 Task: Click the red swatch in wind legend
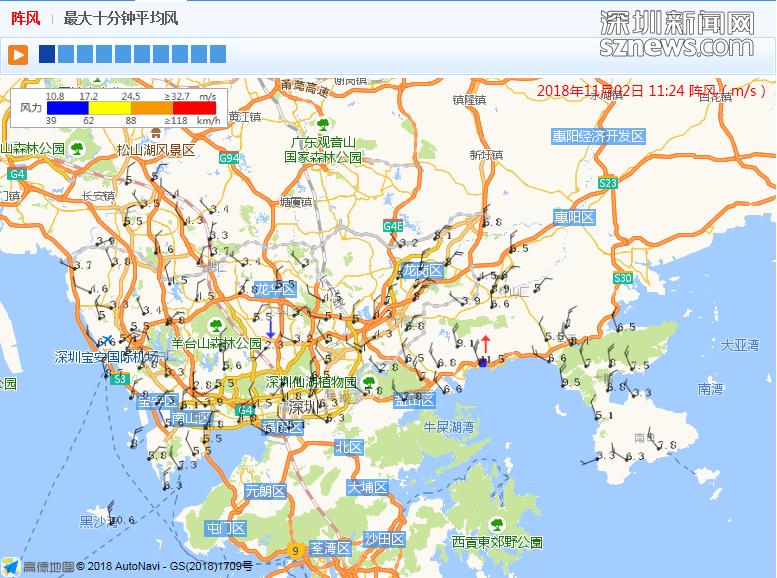[x=194, y=108]
